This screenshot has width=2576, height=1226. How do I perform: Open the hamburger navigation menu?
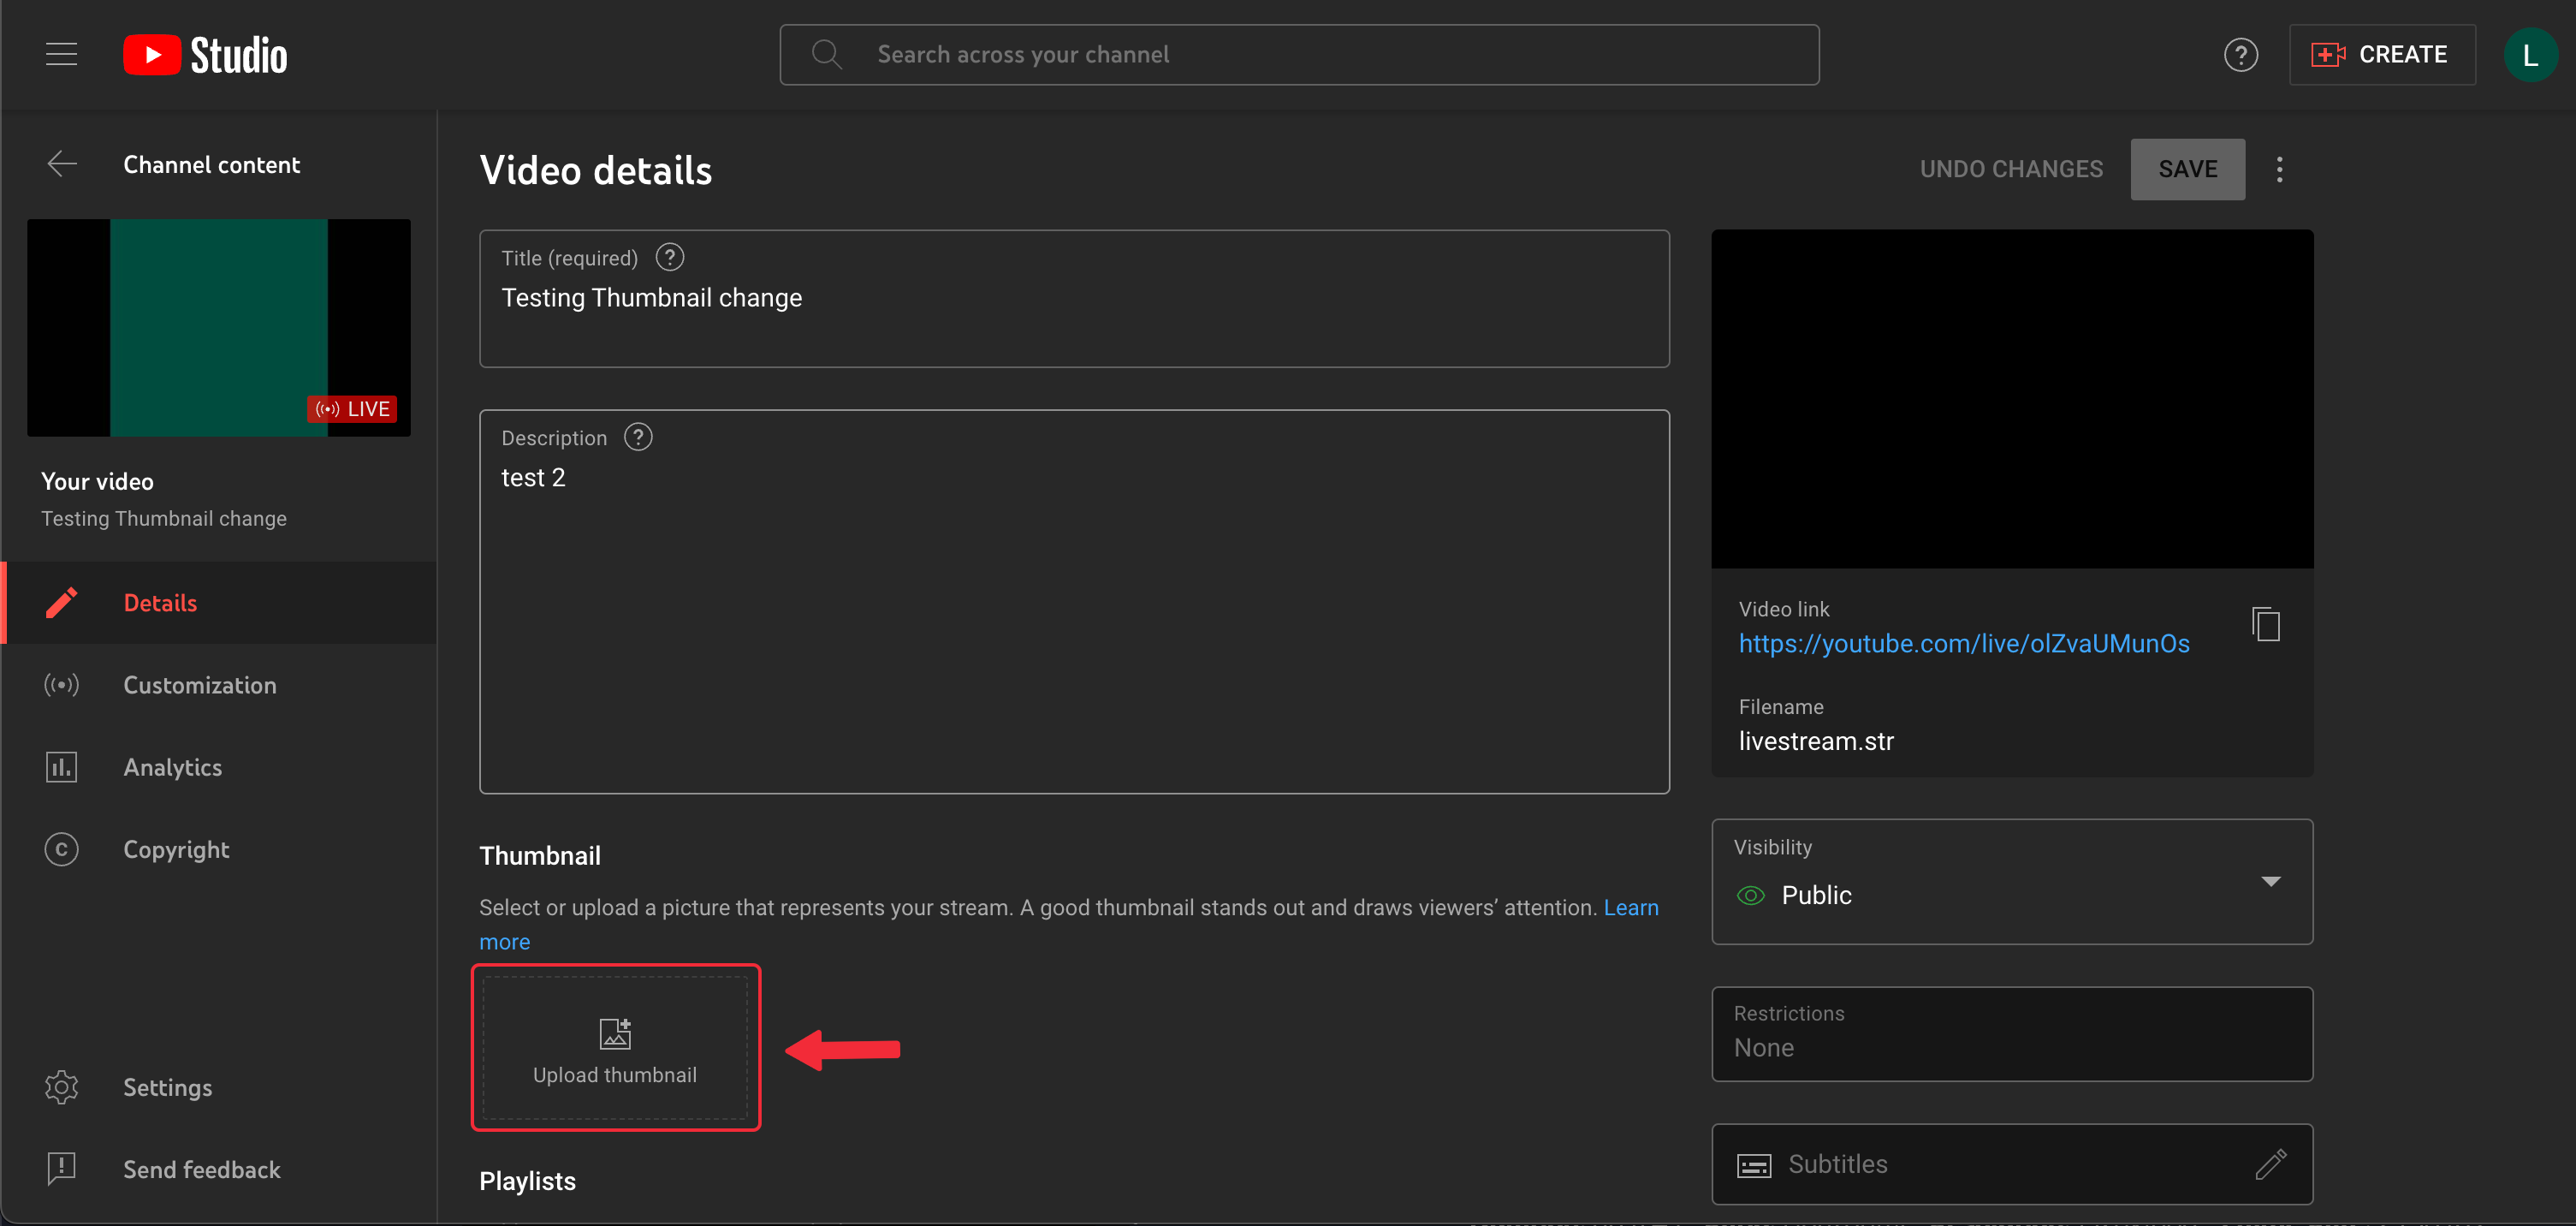click(x=61, y=54)
